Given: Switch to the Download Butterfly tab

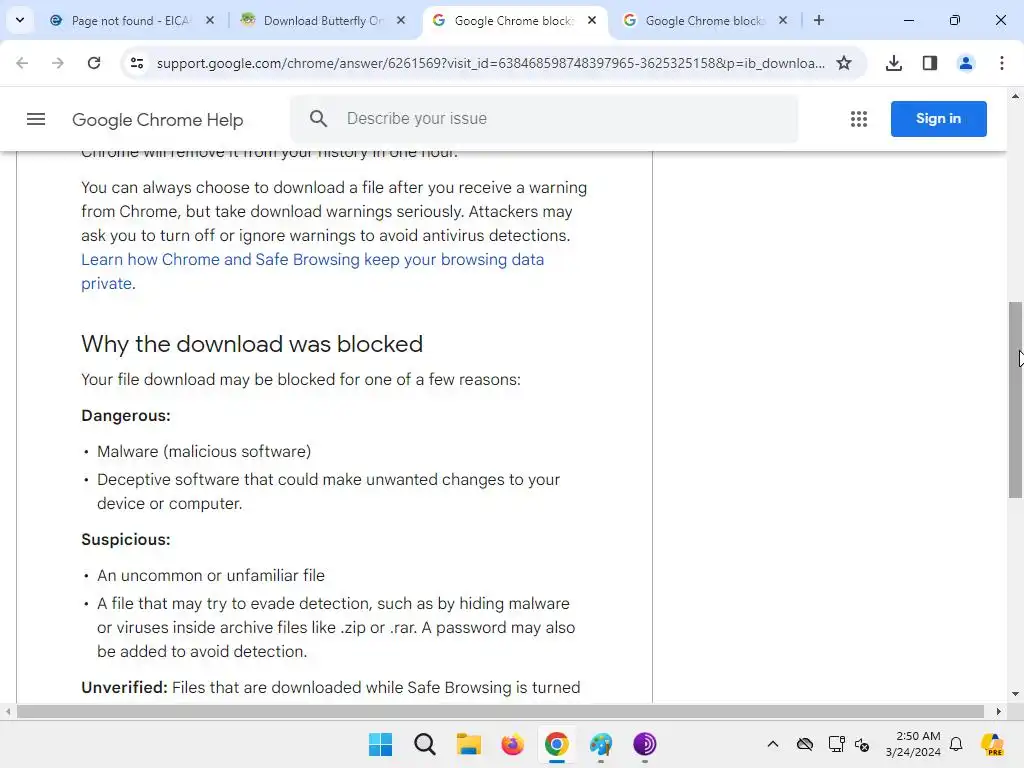Looking at the screenshot, I should [x=323, y=20].
